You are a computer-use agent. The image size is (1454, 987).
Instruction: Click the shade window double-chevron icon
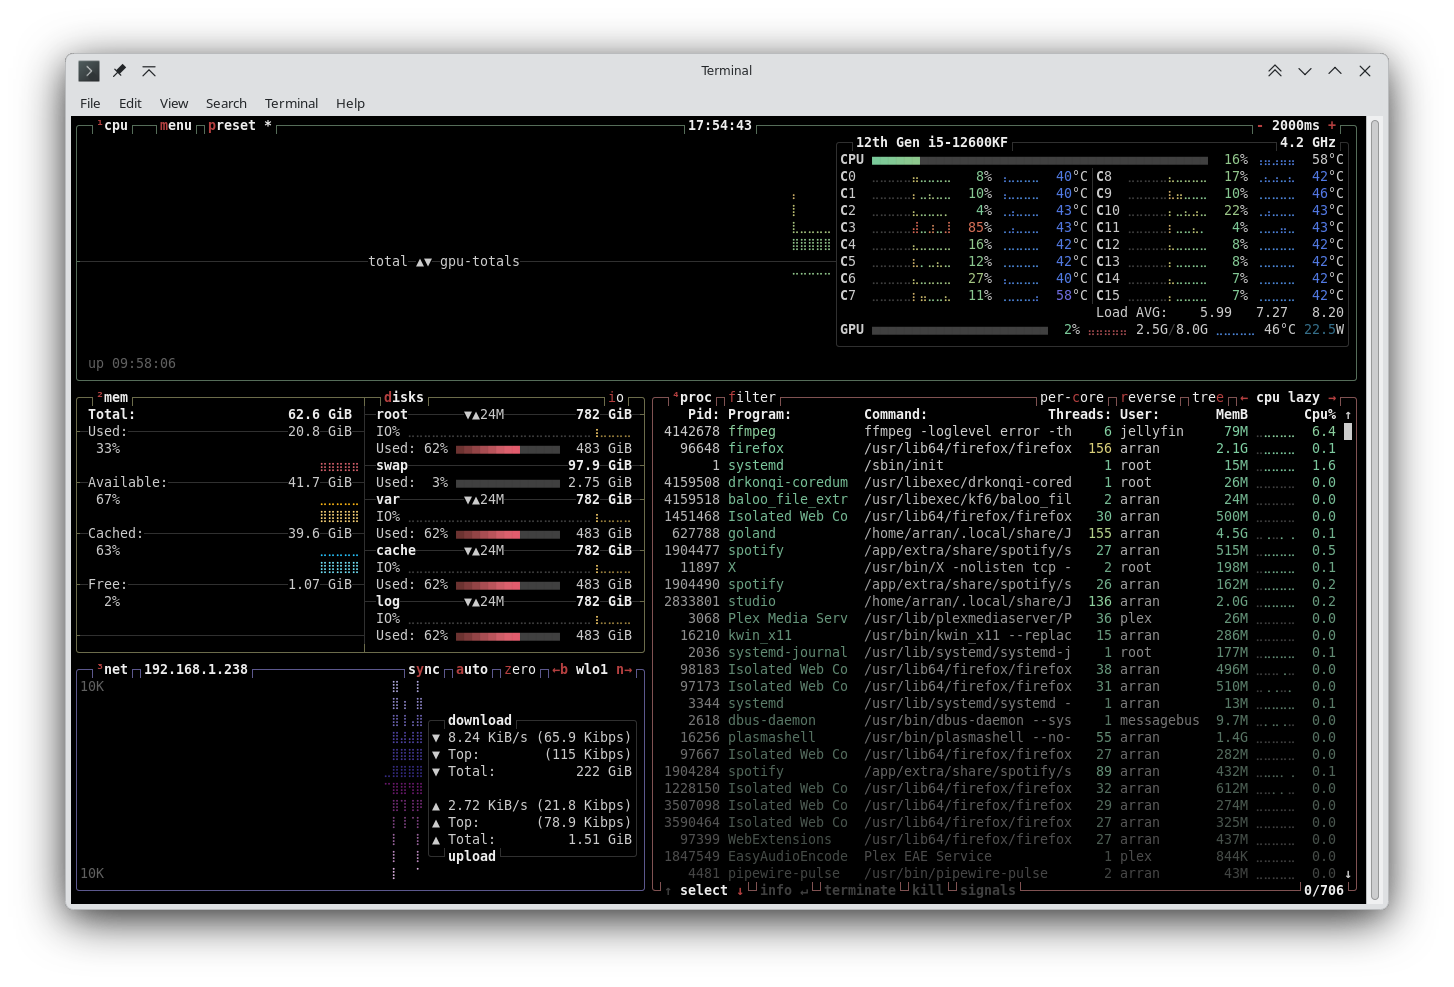[1275, 71]
